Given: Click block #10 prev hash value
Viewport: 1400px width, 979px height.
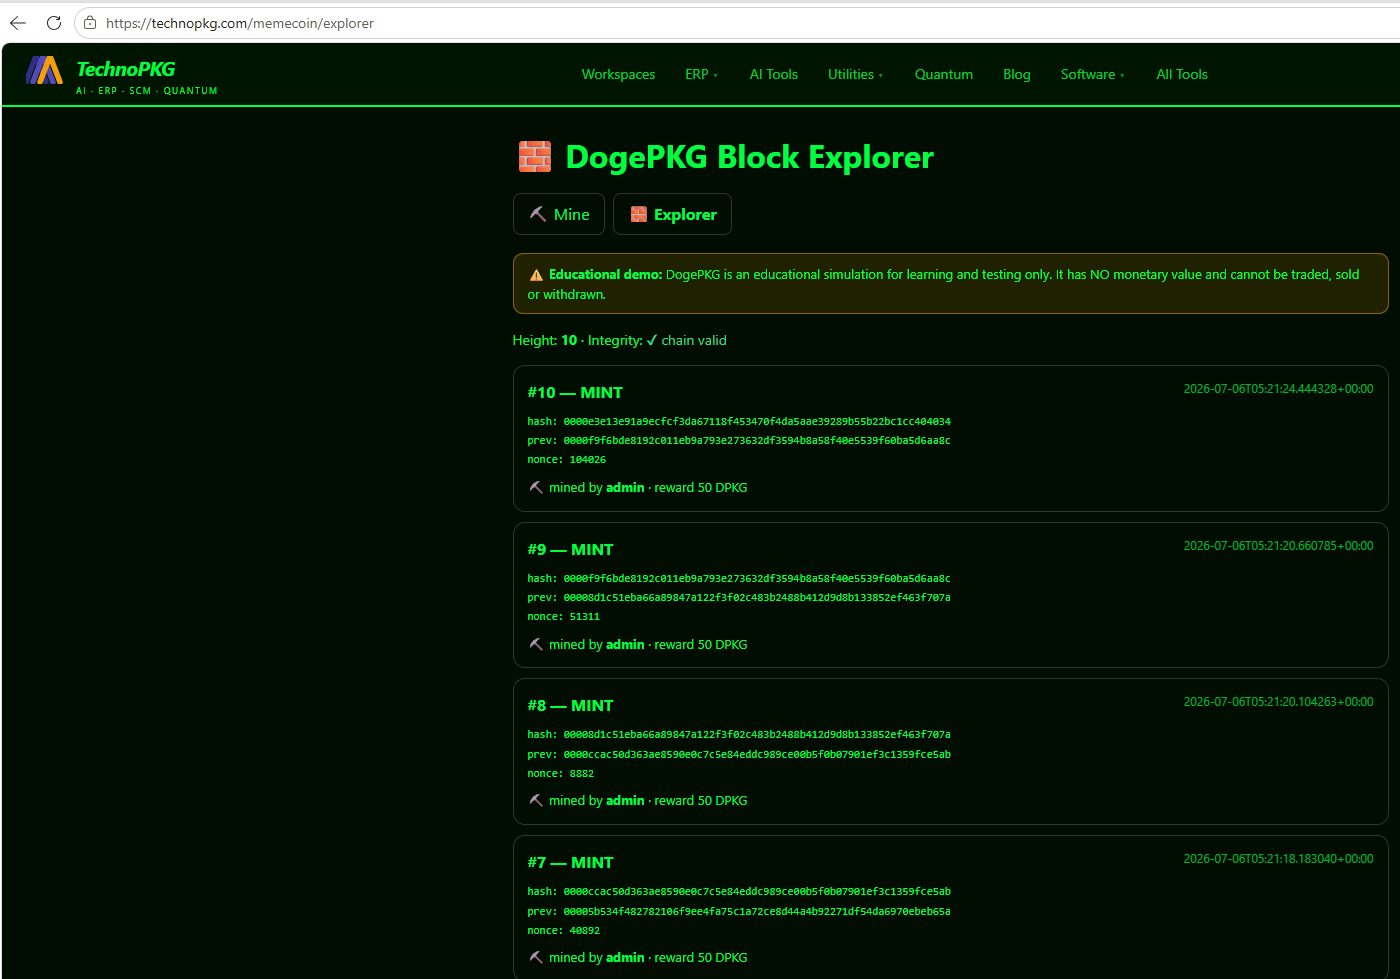Looking at the screenshot, I should (x=757, y=441).
